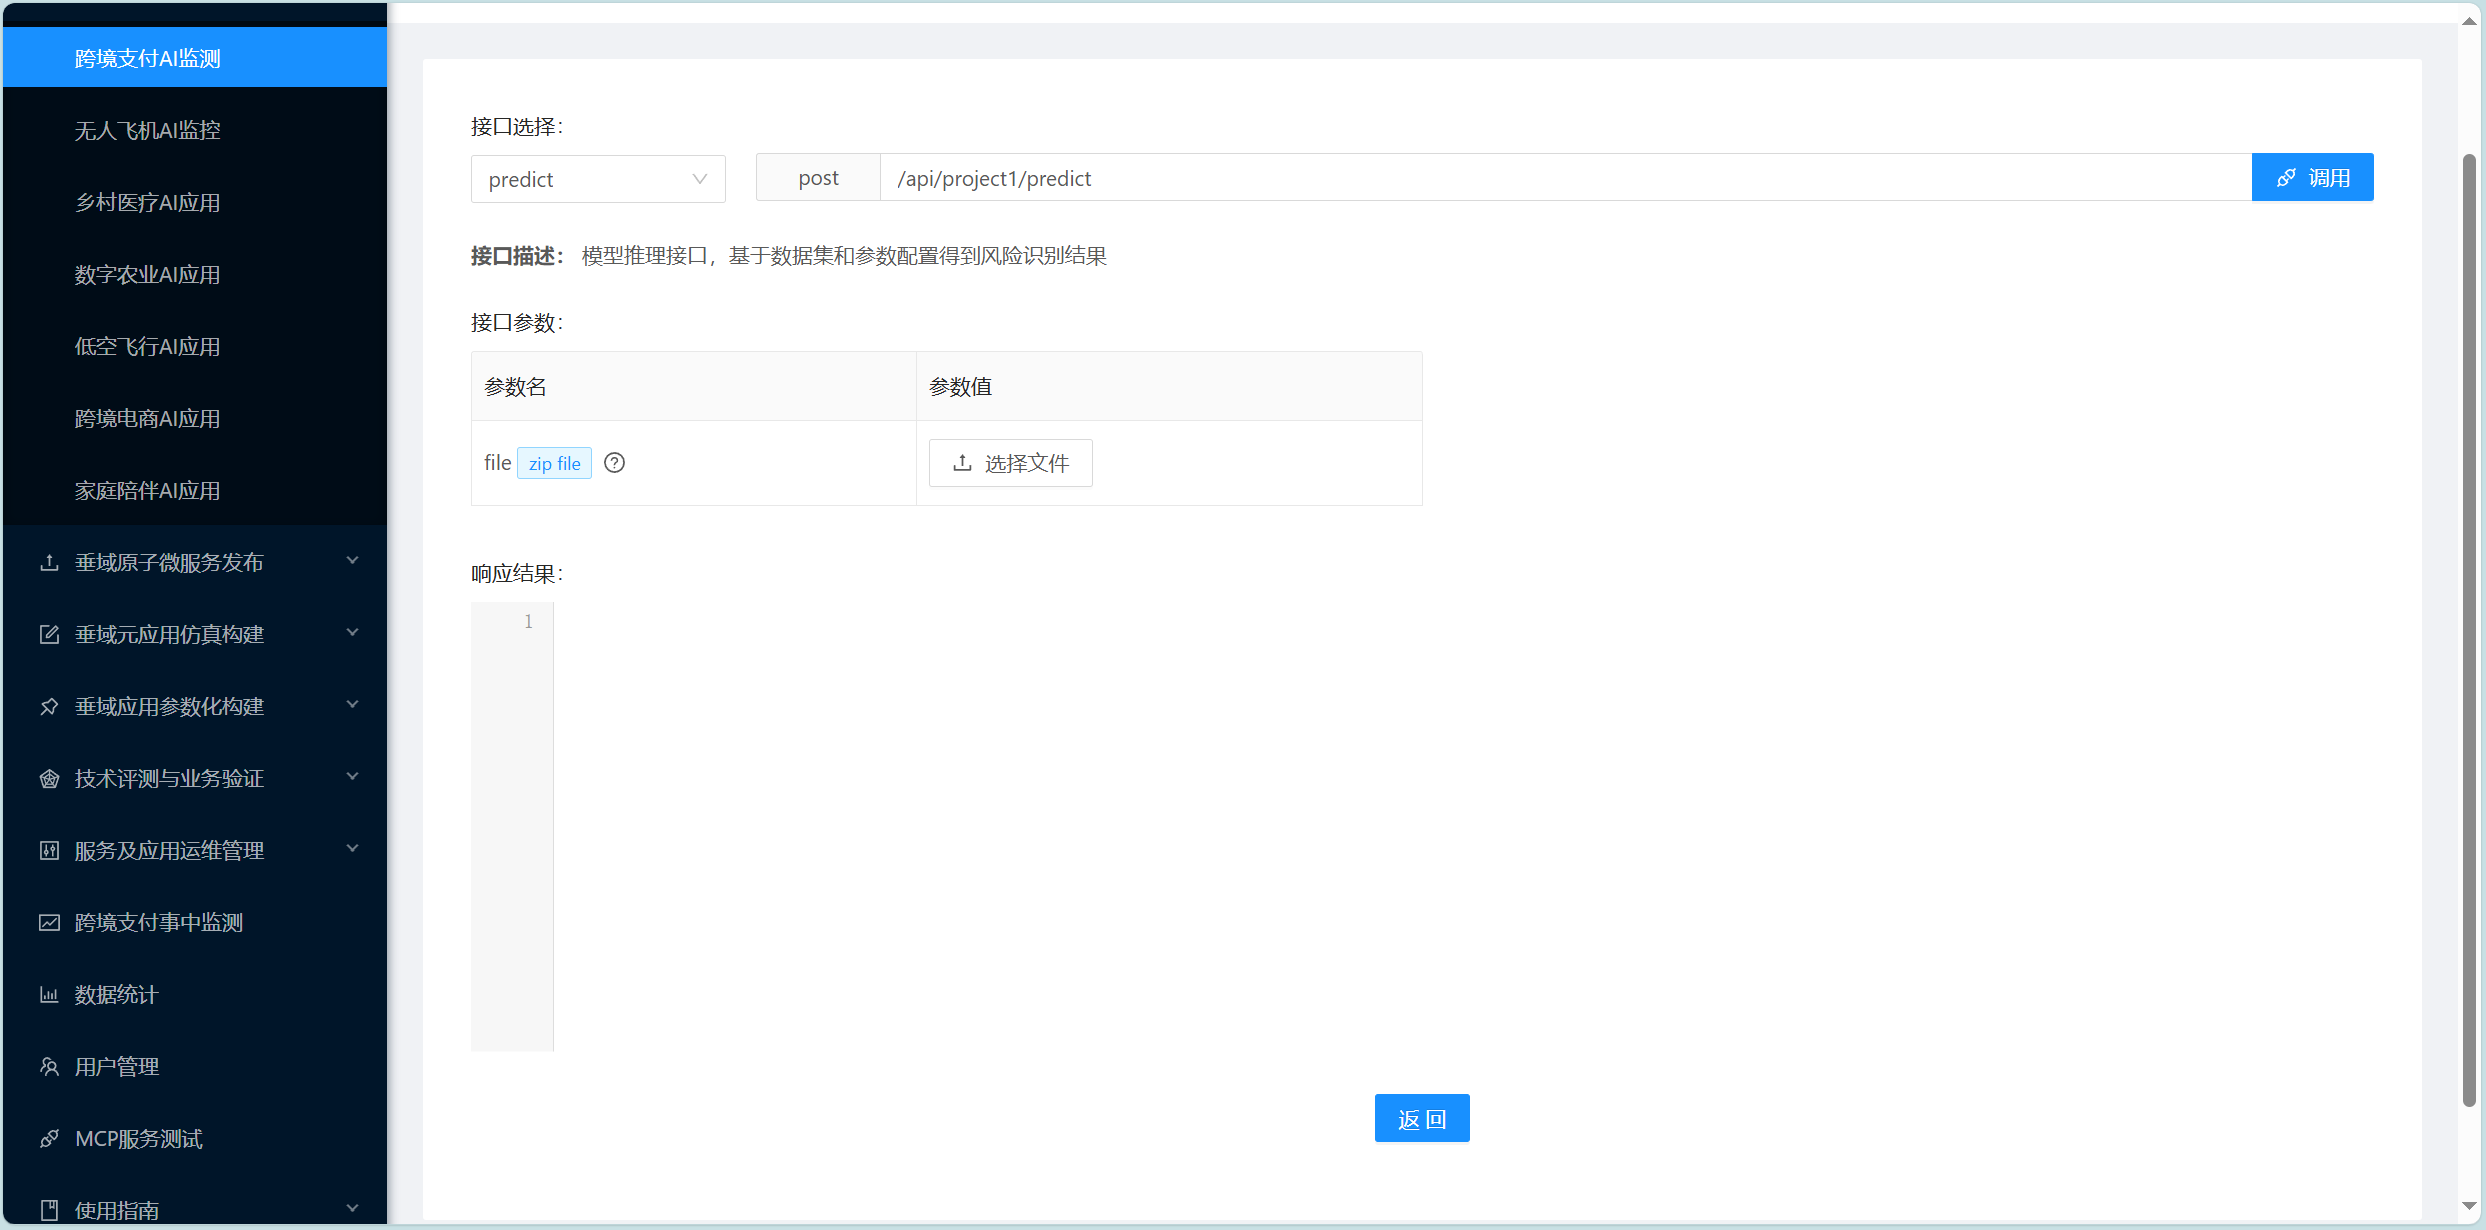Expand the 垂域应用参数化构建 submenu chevron

(x=352, y=705)
